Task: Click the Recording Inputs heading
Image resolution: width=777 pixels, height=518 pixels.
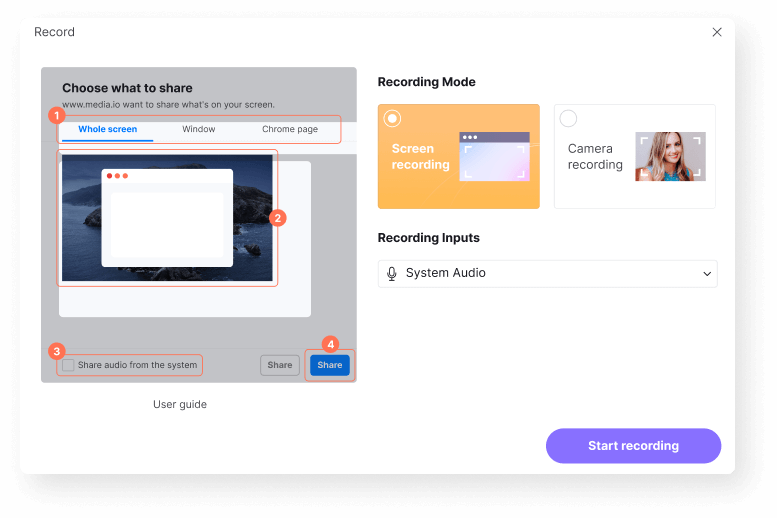Action: tap(429, 238)
